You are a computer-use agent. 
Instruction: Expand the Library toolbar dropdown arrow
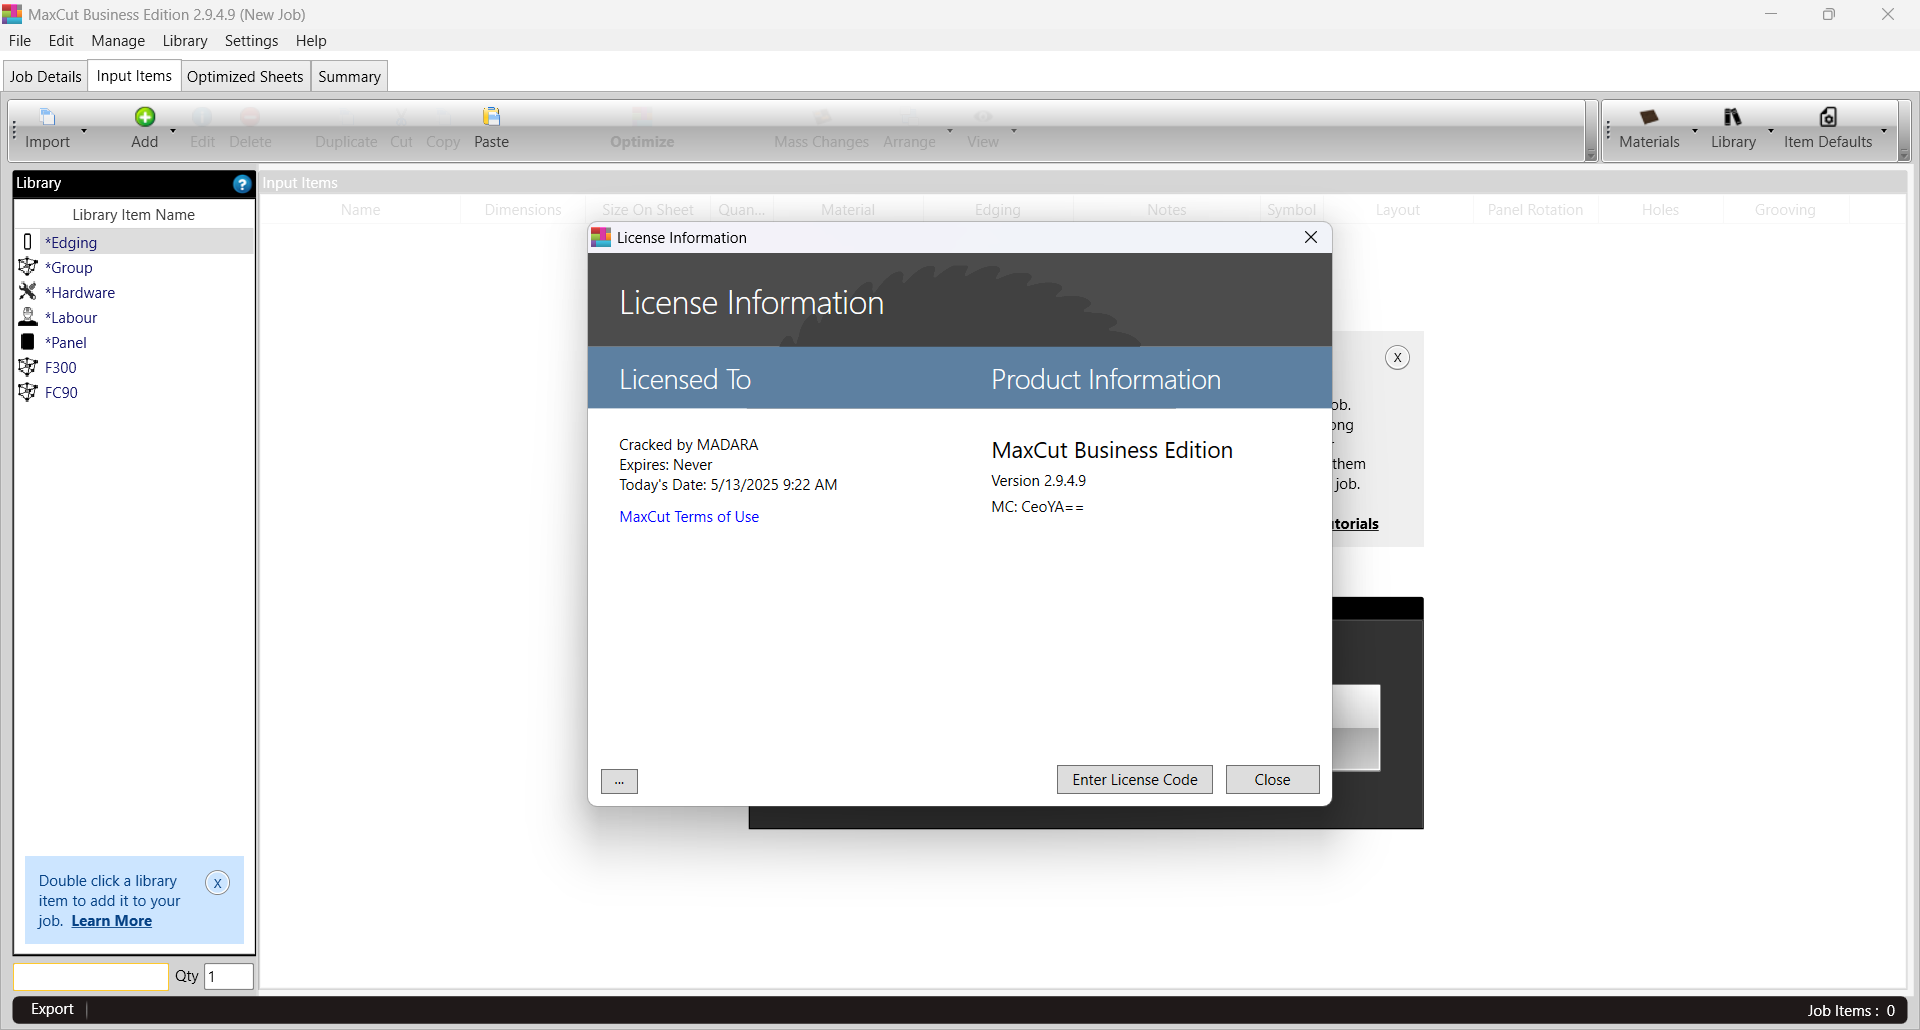click(x=1771, y=131)
